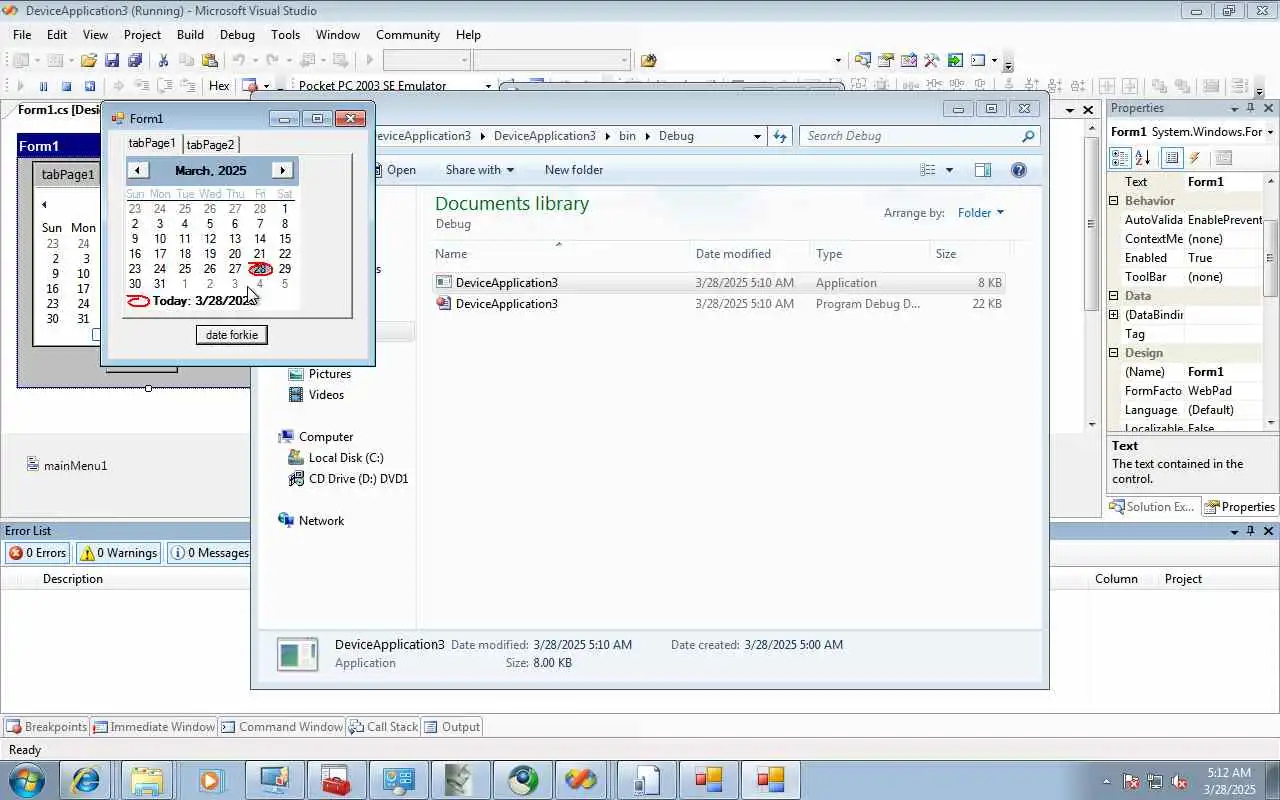Open Internet Explorer from the taskbar
Image resolution: width=1280 pixels, height=800 pixels.
point(86,780)
